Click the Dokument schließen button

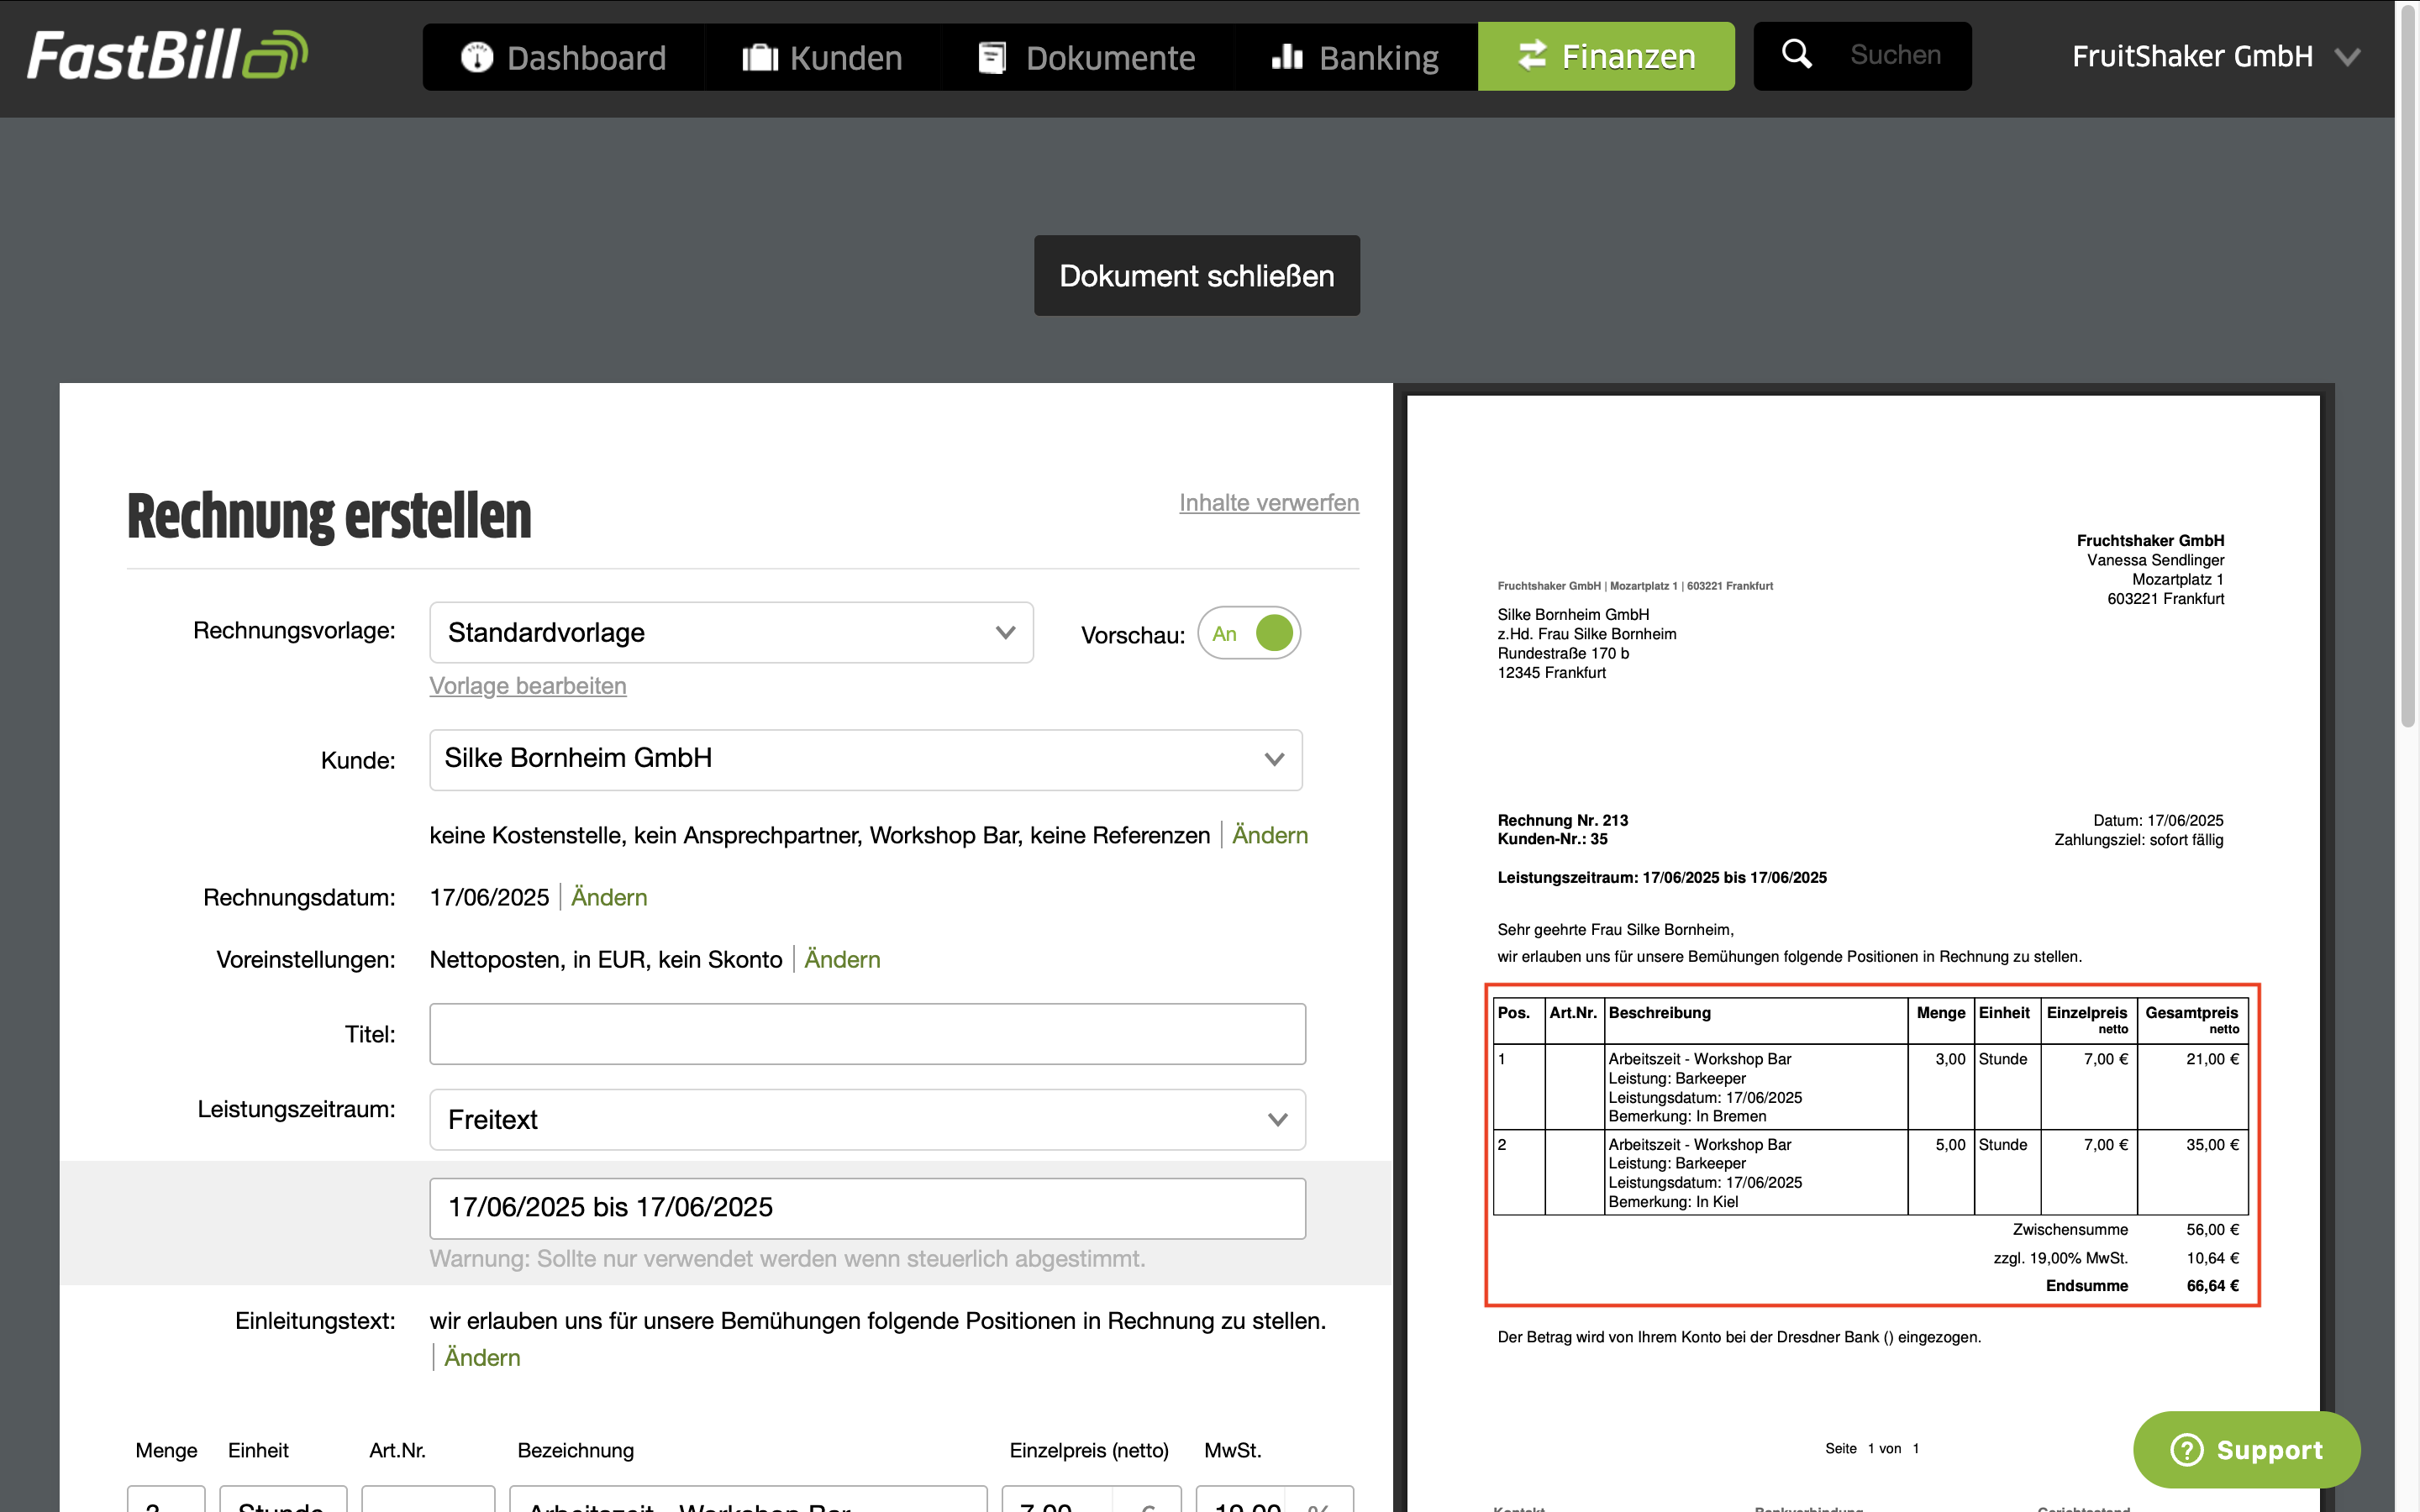coord(1197,276)
